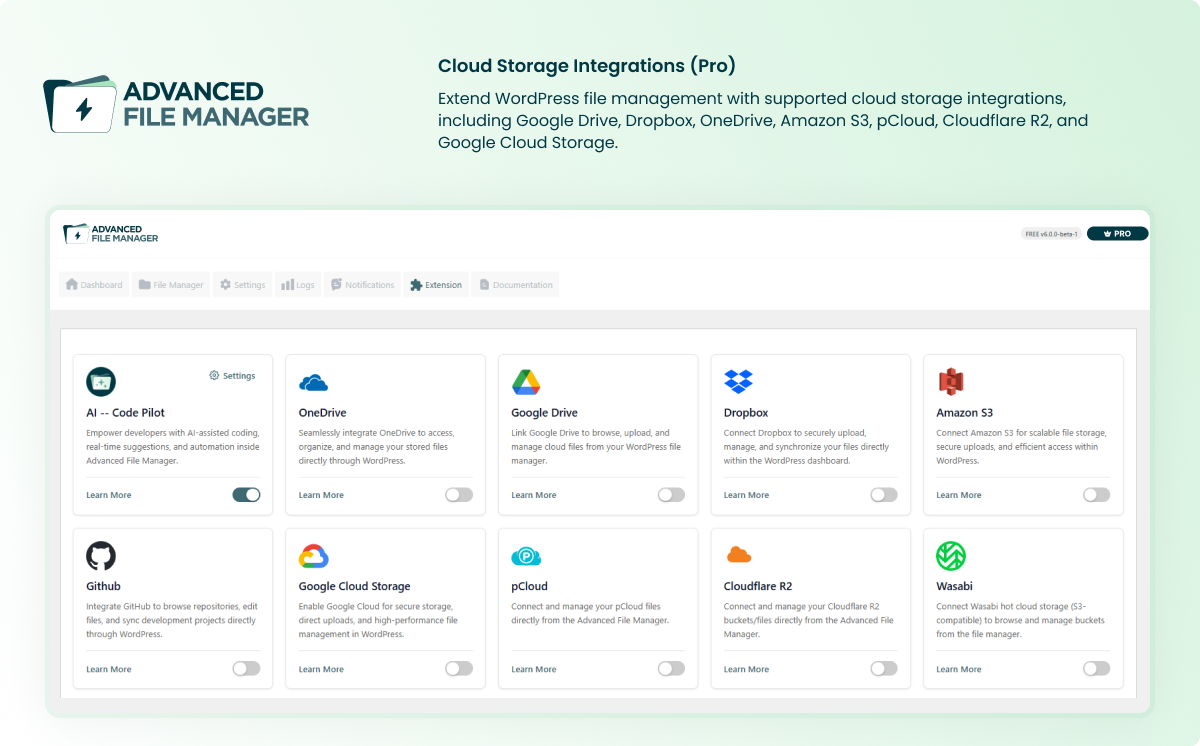Select the Extension tab
Viewport: 1200px width, 746px height.
pyautogui.click(x=436, y=285)
